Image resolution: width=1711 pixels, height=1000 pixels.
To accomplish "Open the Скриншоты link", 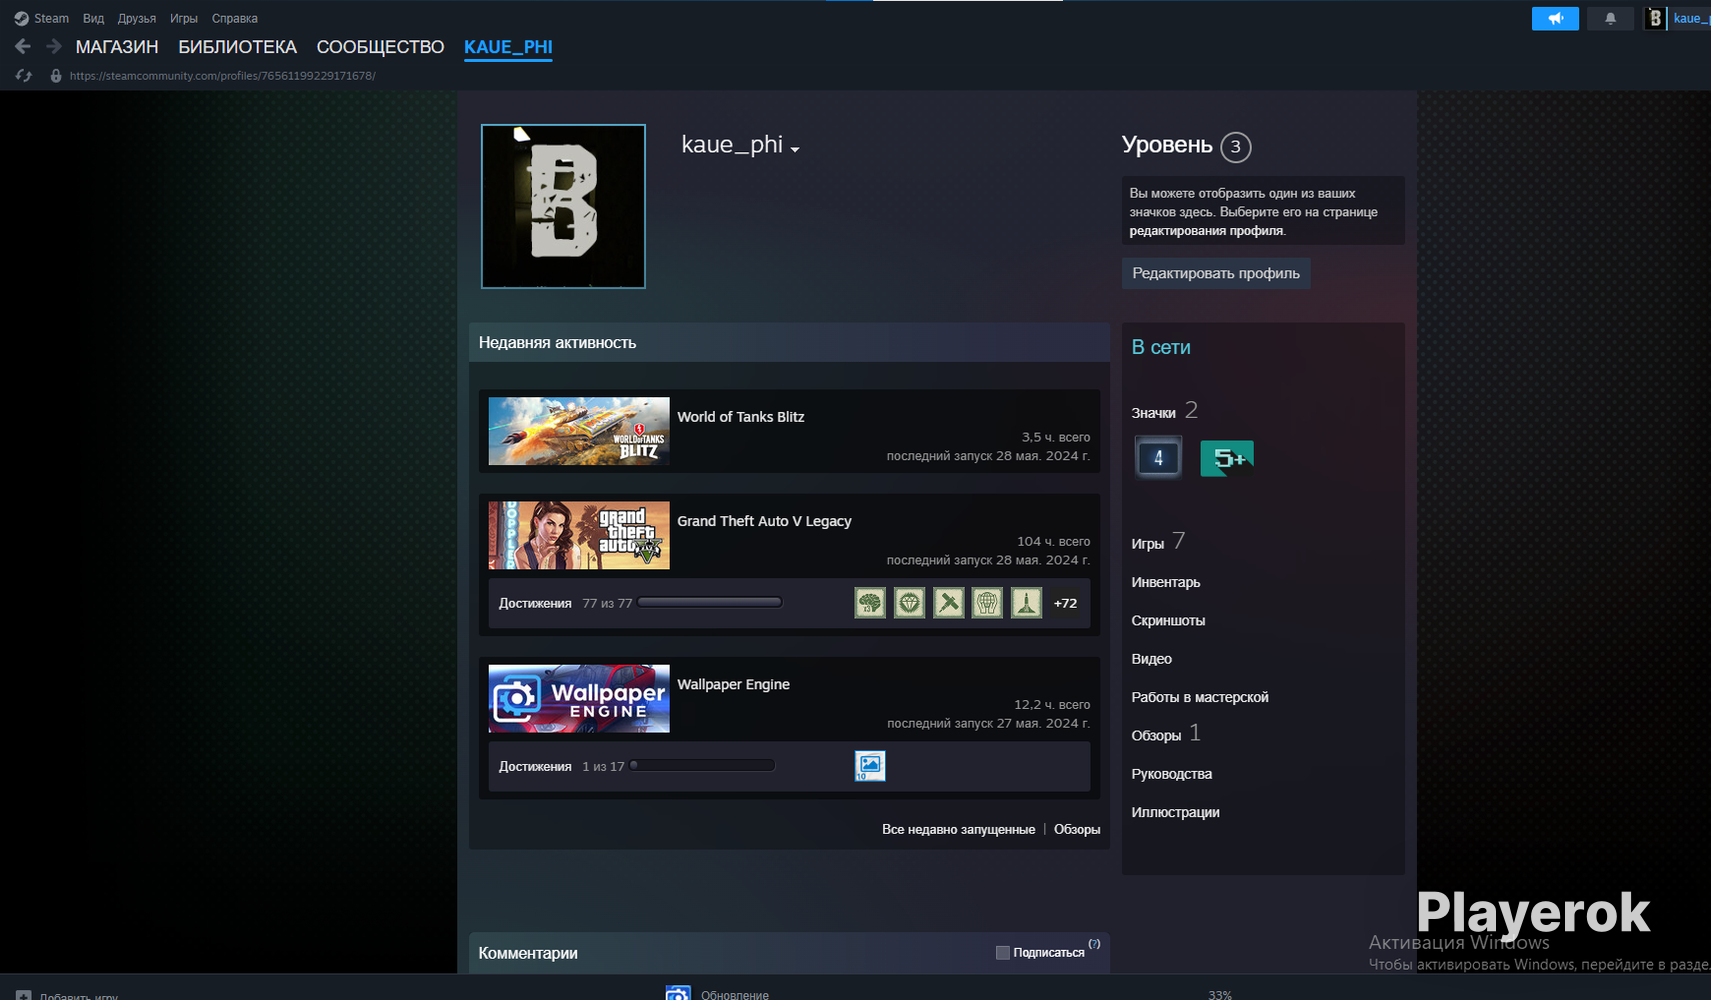I will [x=1168, y=621].
